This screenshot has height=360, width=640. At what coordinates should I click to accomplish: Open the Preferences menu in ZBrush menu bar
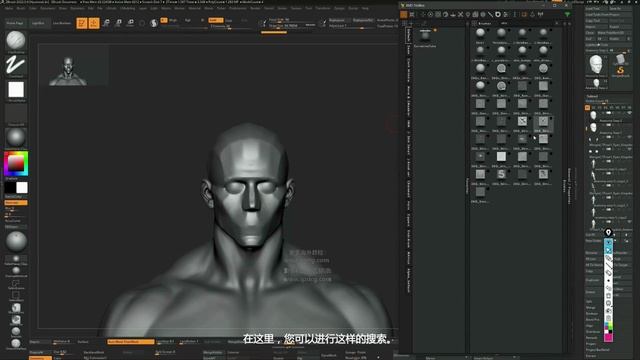pos(238,8)
